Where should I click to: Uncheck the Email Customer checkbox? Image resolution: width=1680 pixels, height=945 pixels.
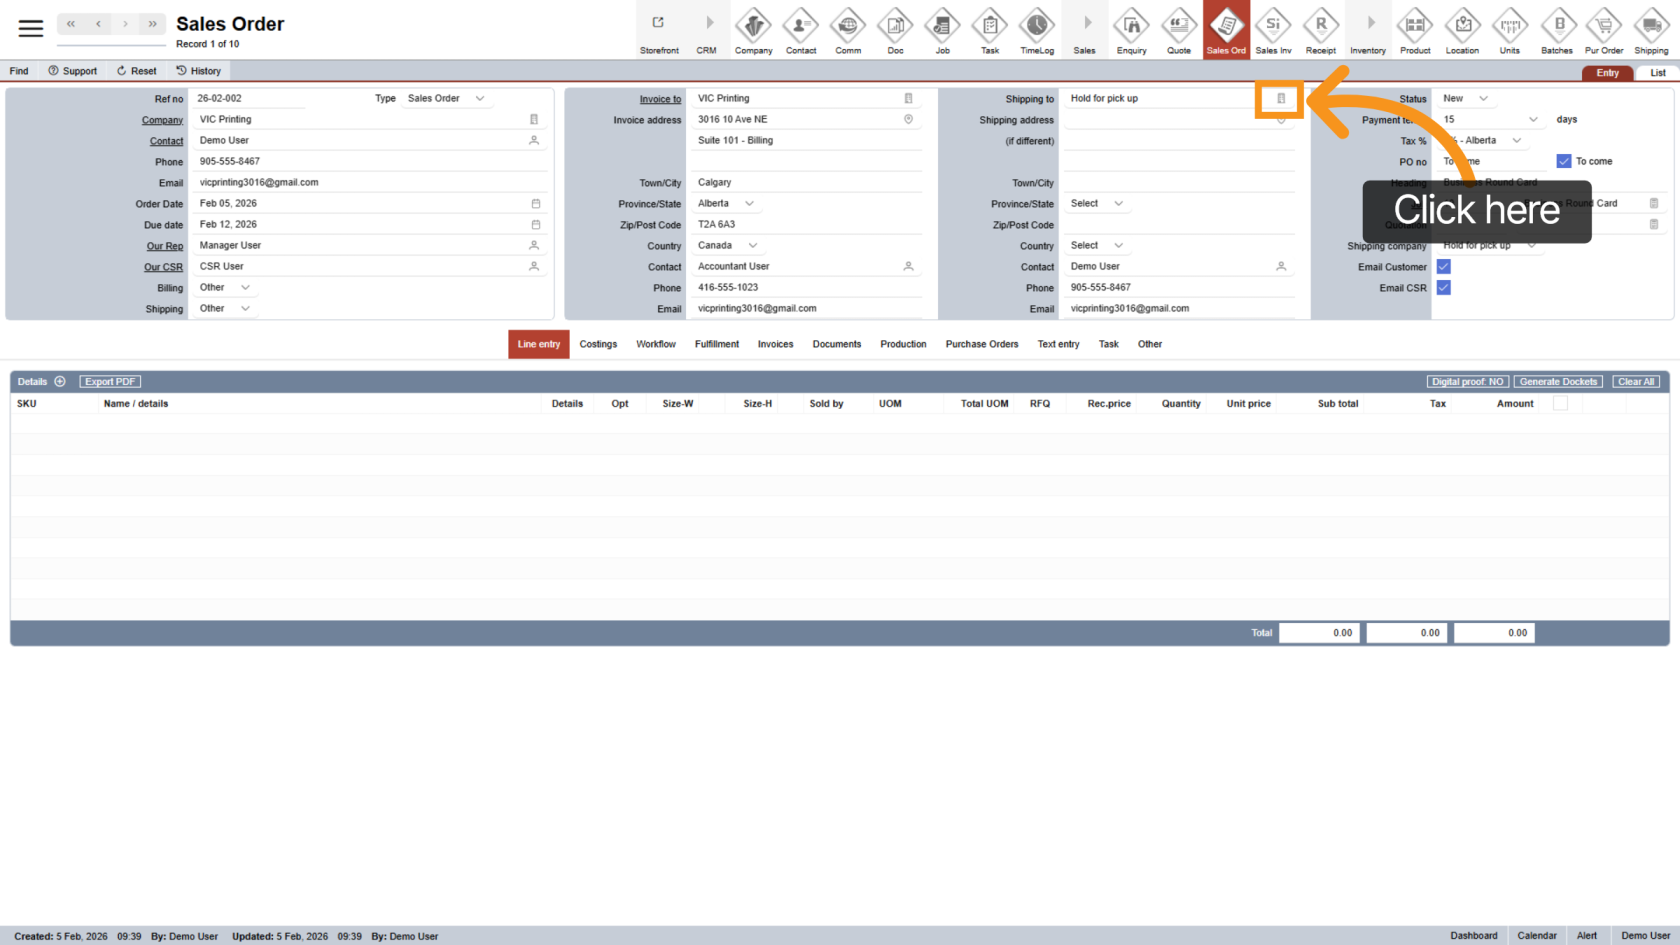1444,267
